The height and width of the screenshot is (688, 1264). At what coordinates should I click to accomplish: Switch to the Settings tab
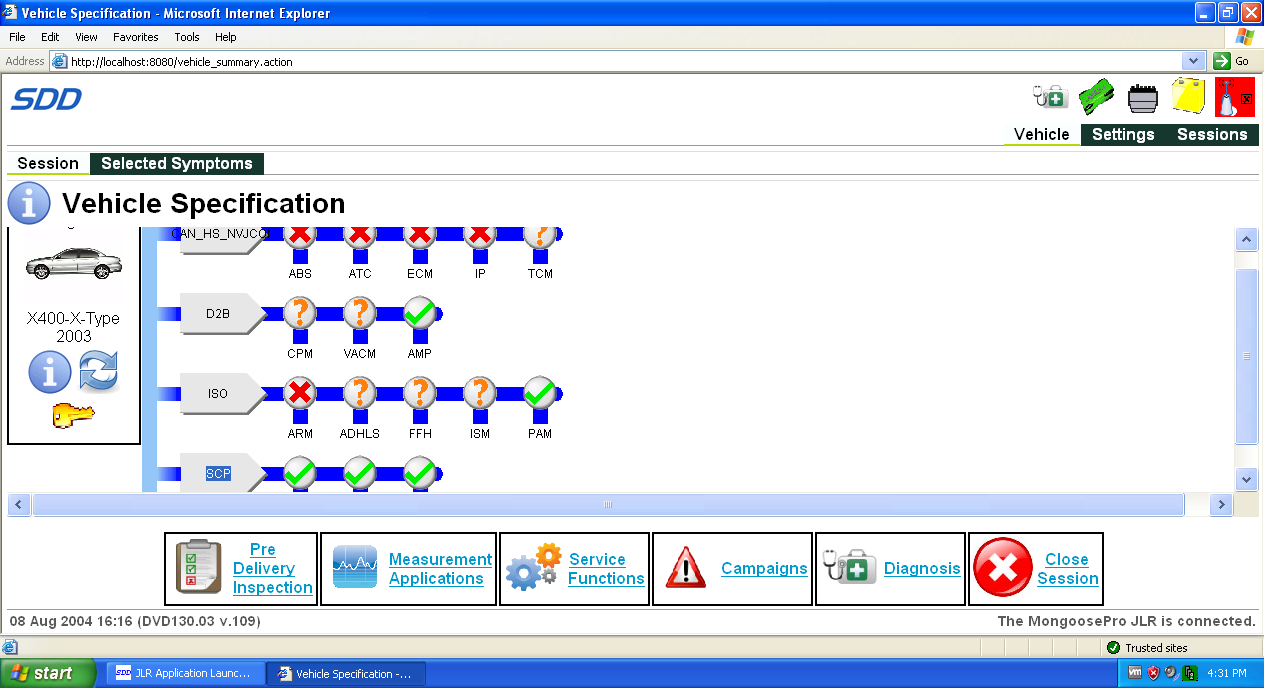point(1122,134)
